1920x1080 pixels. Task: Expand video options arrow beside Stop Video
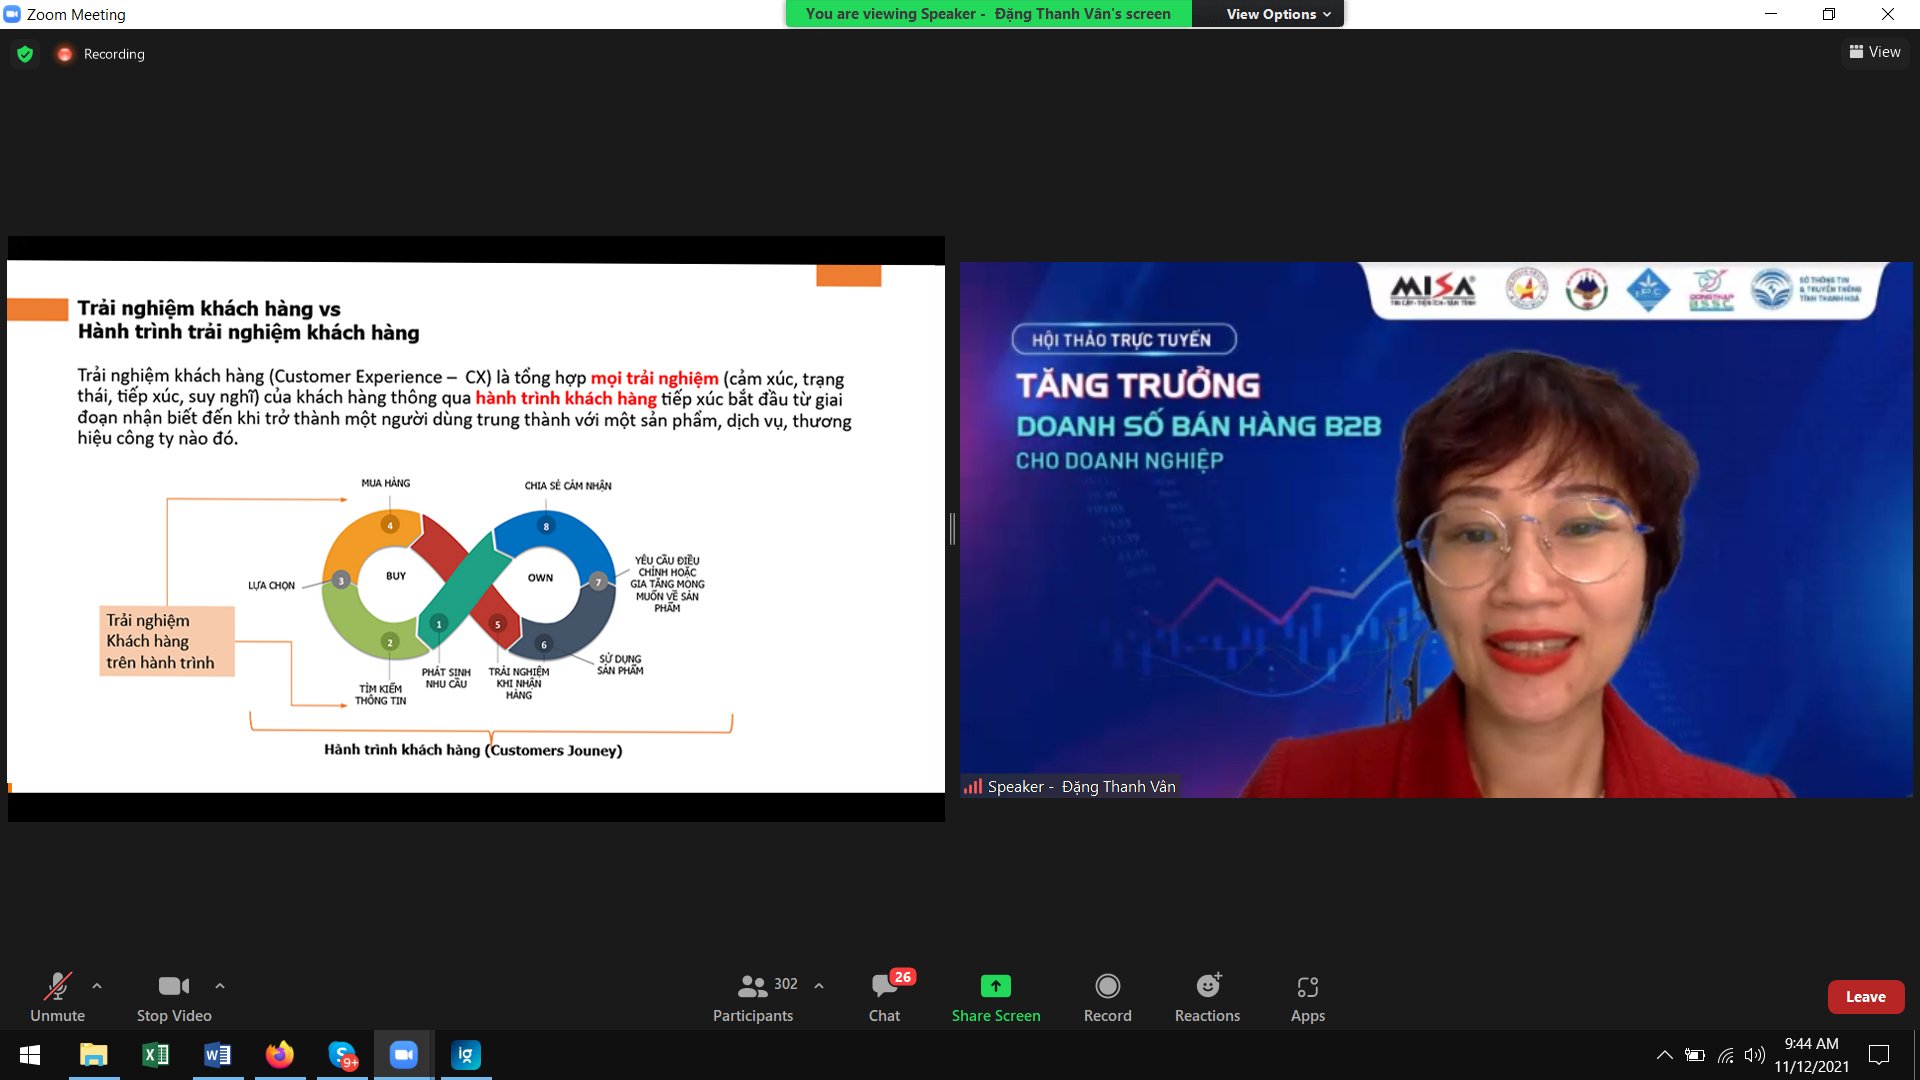(x=220, y=986)
